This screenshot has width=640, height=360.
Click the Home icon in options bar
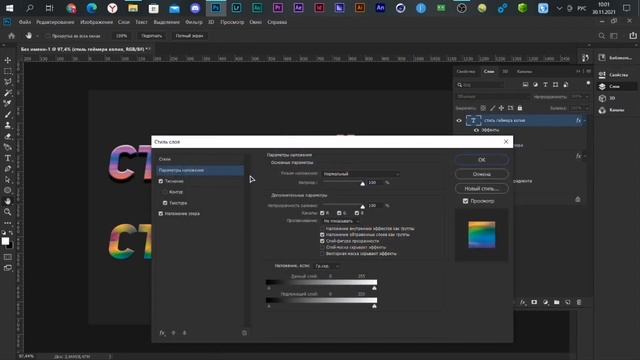coord(11,36)
